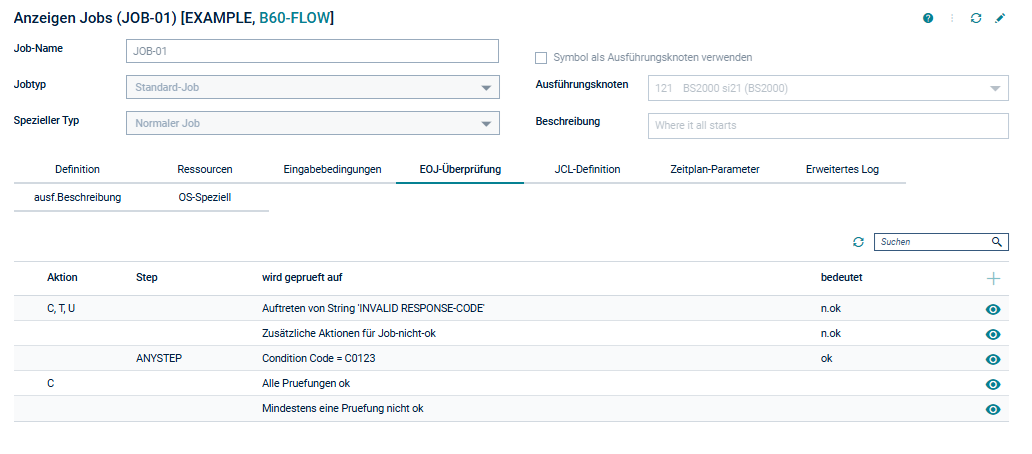Switch to the Ressourcen tab
Viewport: 1032px width, 454px height.
pos(205,169)
